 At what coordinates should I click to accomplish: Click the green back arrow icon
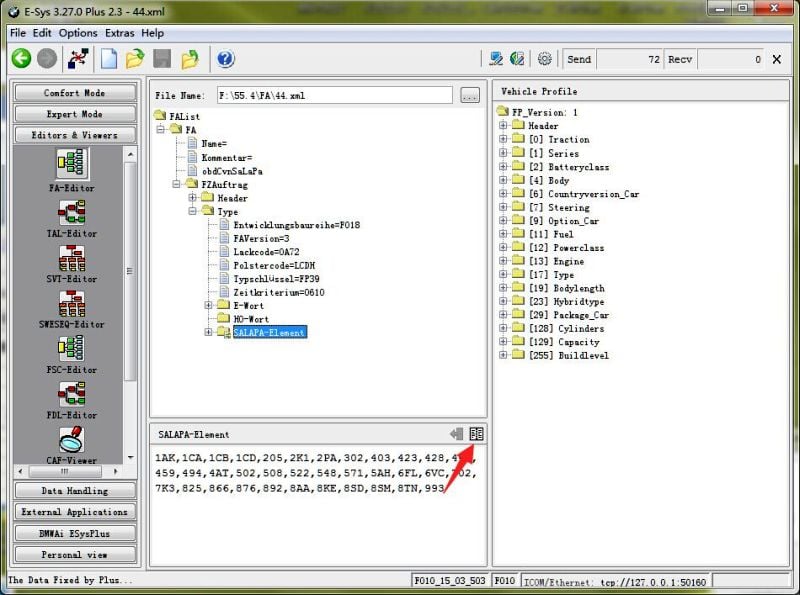(21, 59)
